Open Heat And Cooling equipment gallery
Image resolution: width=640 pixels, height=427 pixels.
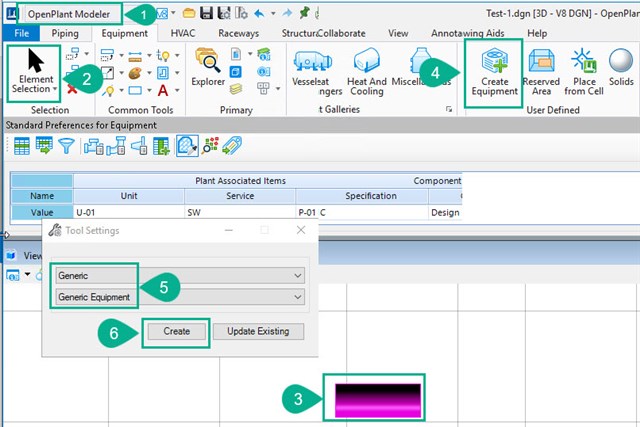tap(367, 72)
